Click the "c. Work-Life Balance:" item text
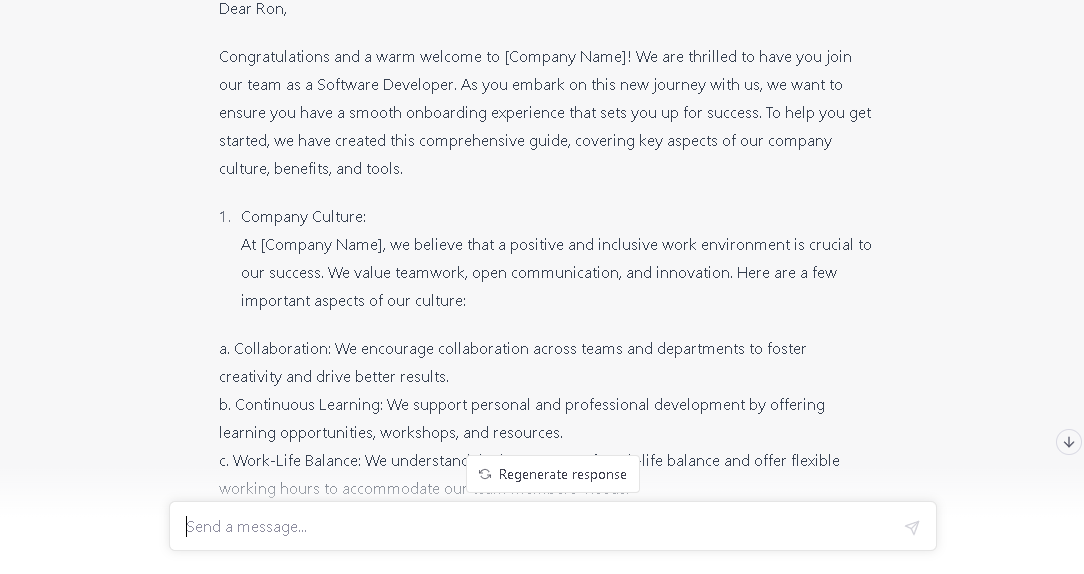This screenshot has height=574, width=1084. click(x=290, y=461)
